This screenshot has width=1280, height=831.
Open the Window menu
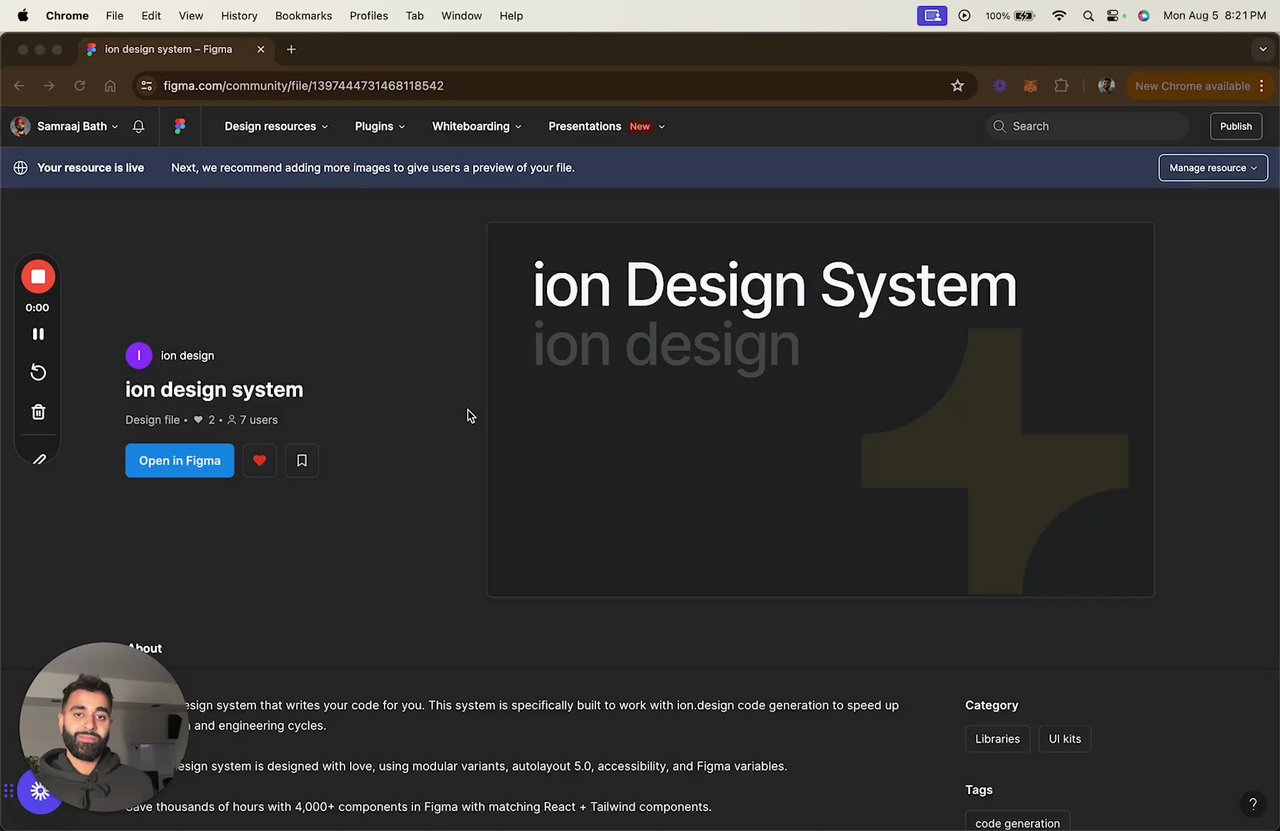tap(461, 16)
